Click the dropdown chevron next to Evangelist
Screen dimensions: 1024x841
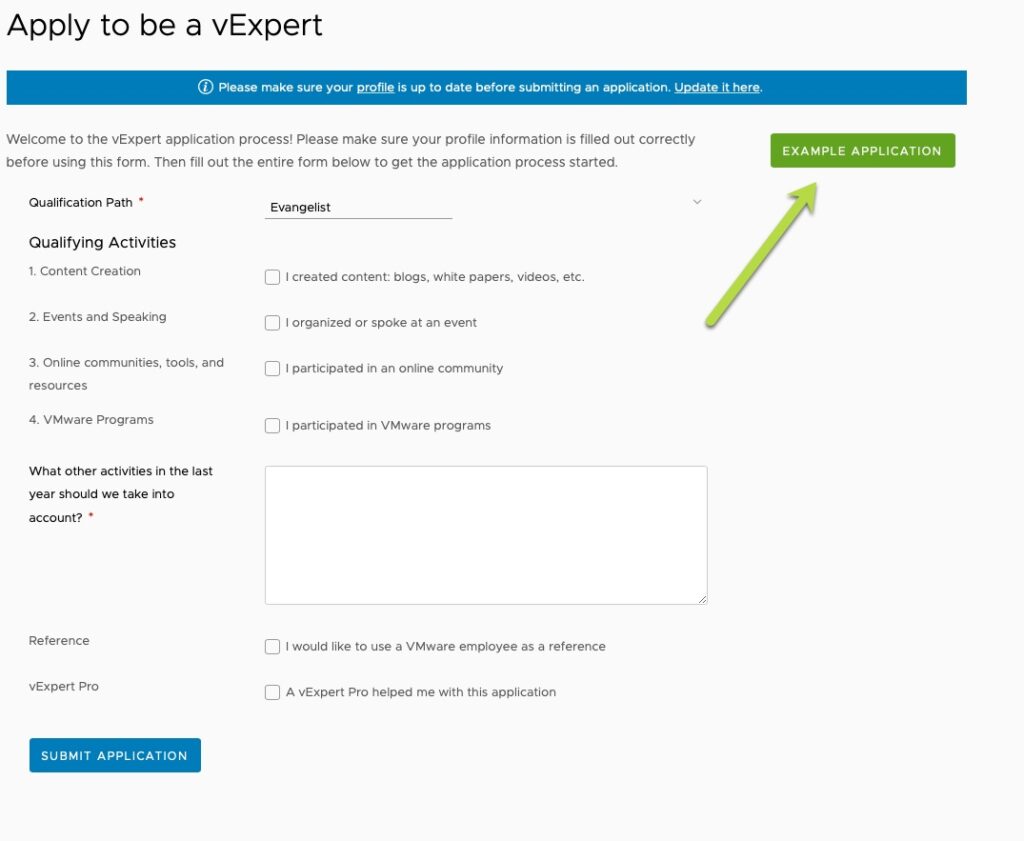pyautogui.click(x=697, y=202)
